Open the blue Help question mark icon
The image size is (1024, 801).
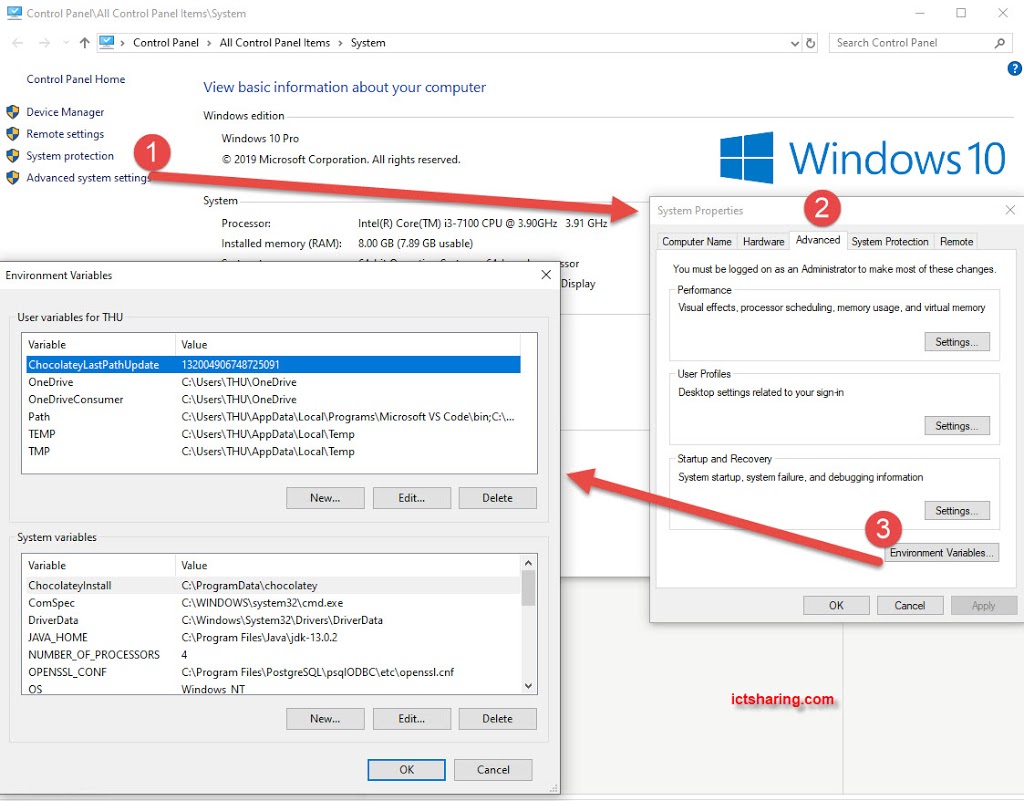pyautogui.click(x=1015, y=68)
